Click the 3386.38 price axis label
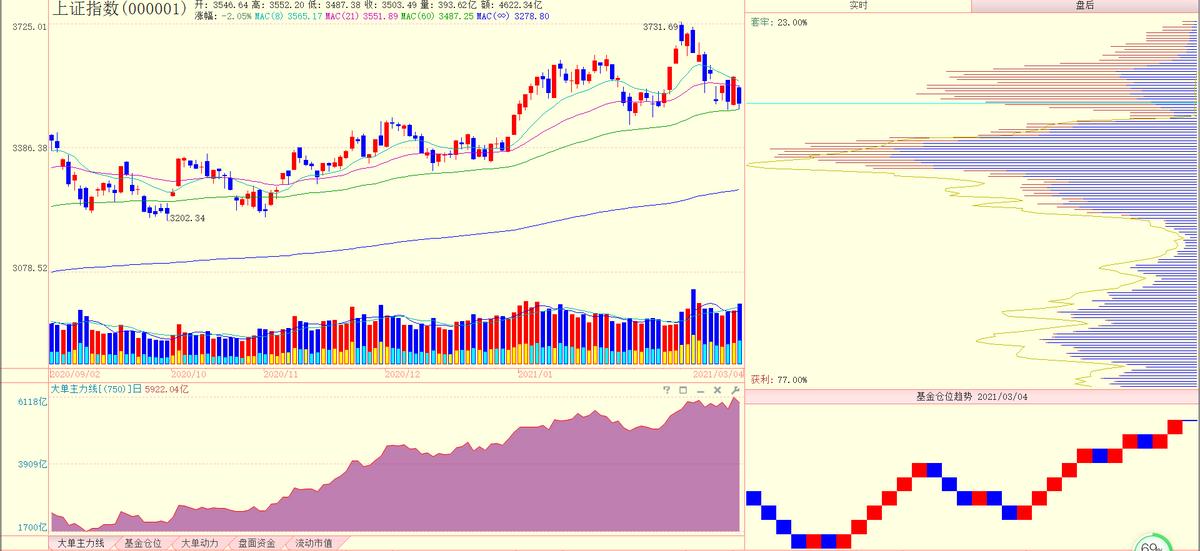The width and height of the screenshot is (1200, 551). coord(29,148)
